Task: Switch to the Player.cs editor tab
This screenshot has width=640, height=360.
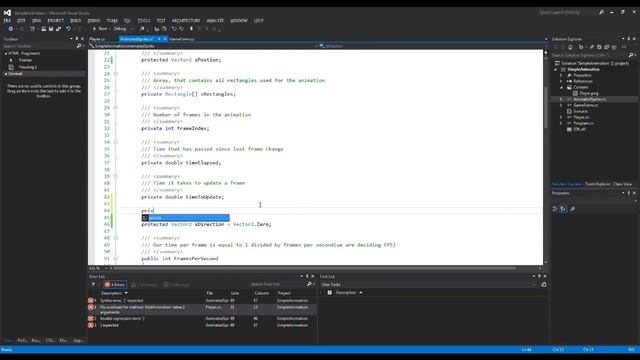Action: point(97,39)
